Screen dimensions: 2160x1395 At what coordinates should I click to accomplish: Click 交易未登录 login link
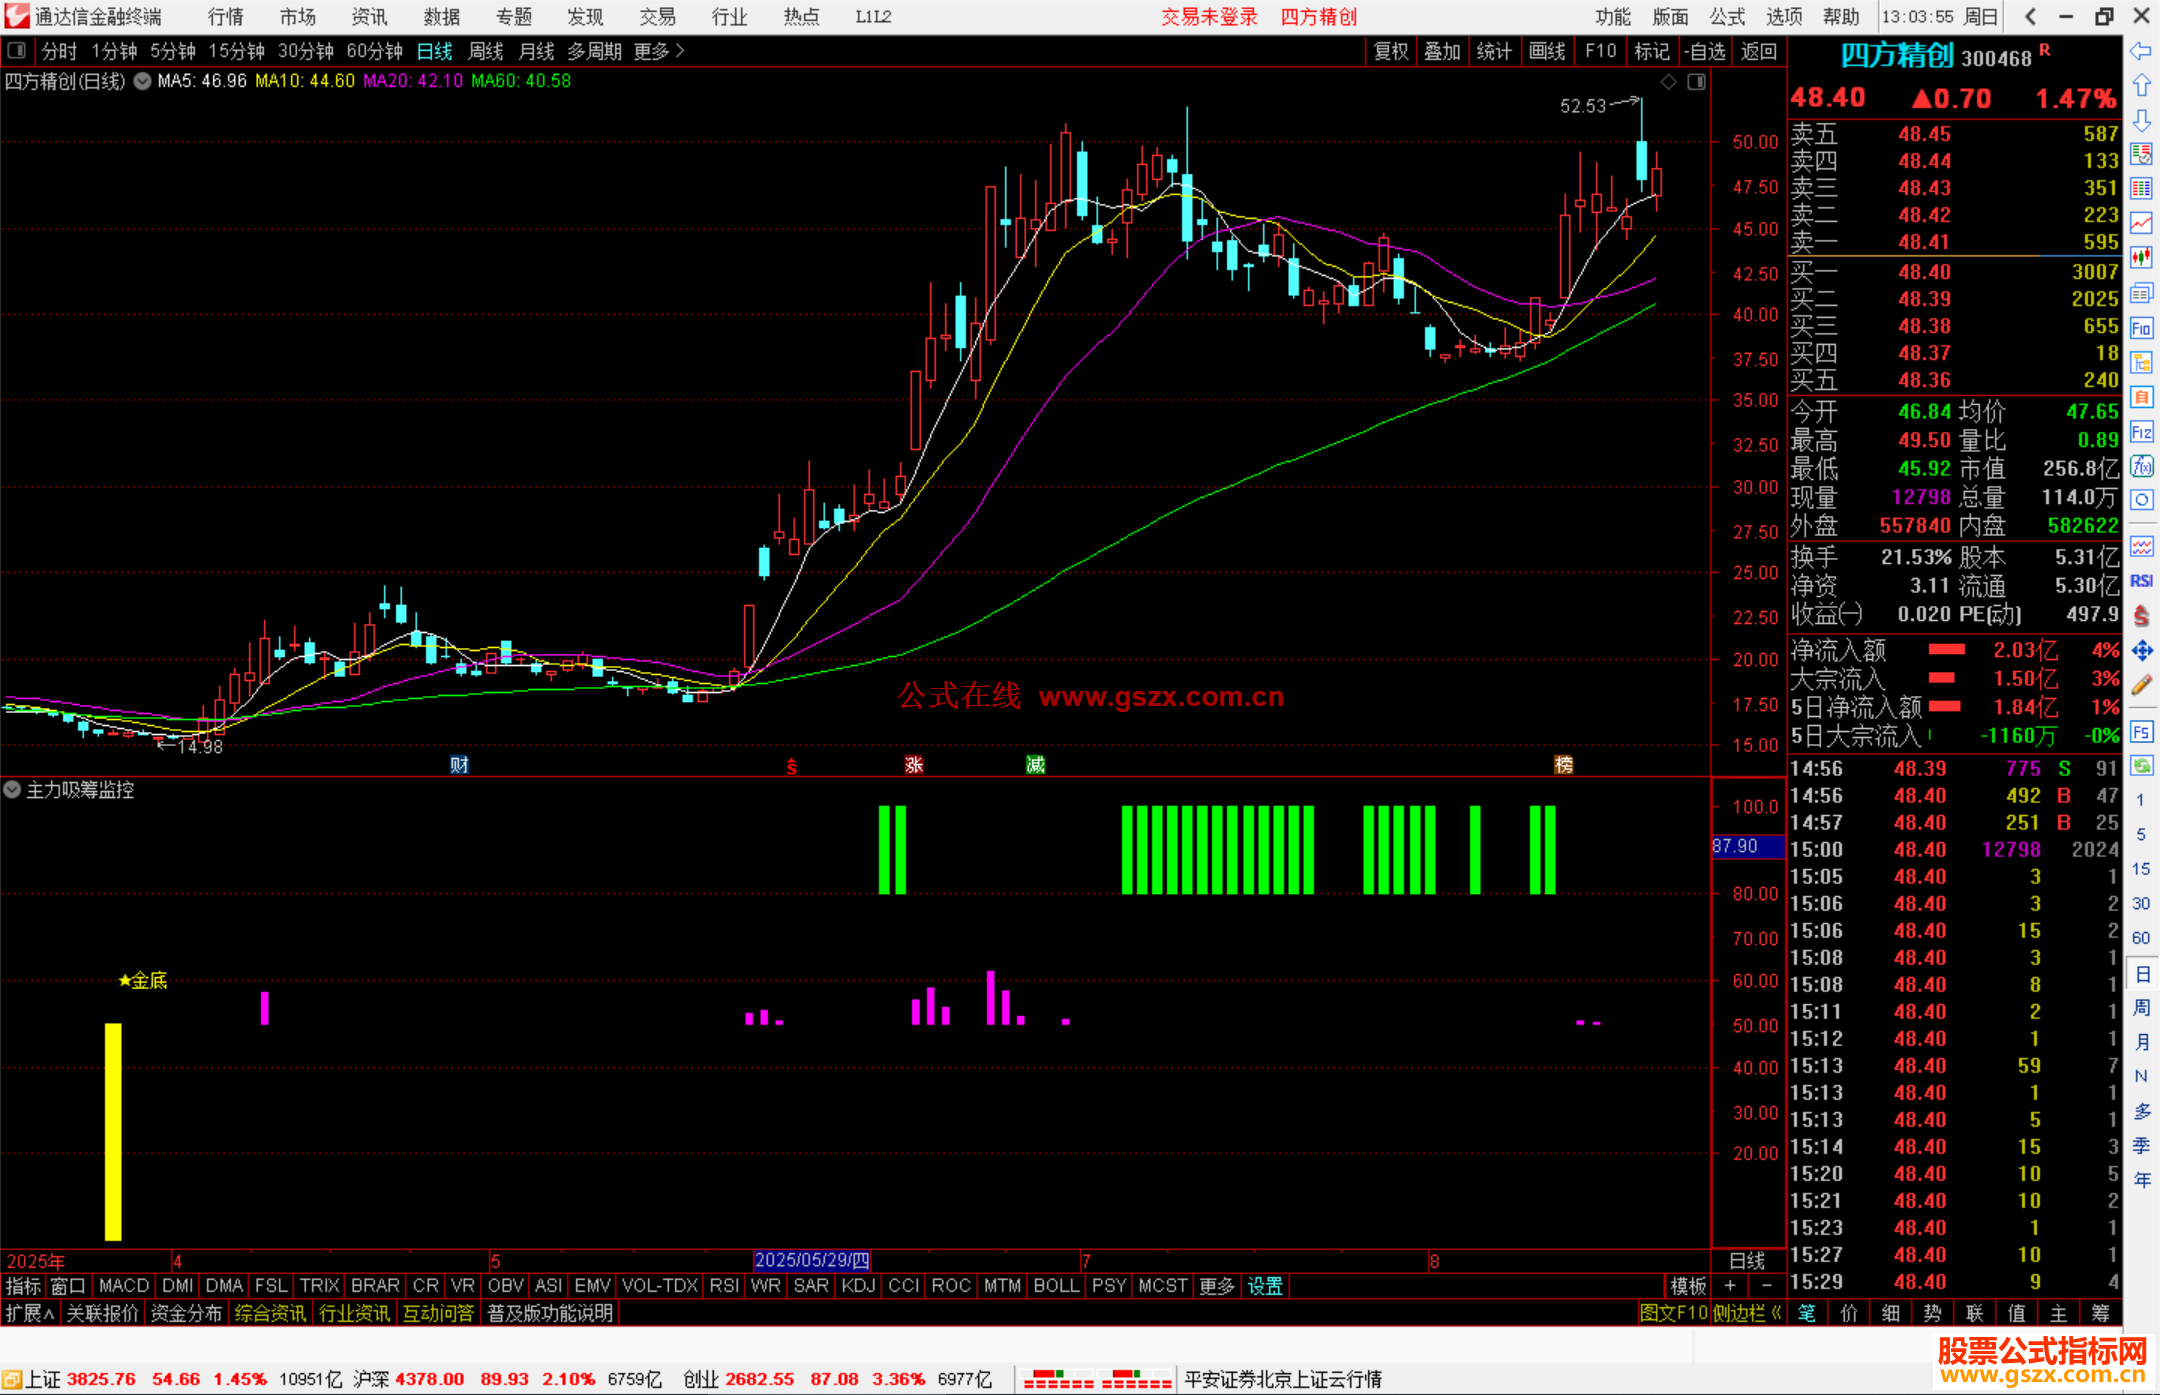point(1209,16)
